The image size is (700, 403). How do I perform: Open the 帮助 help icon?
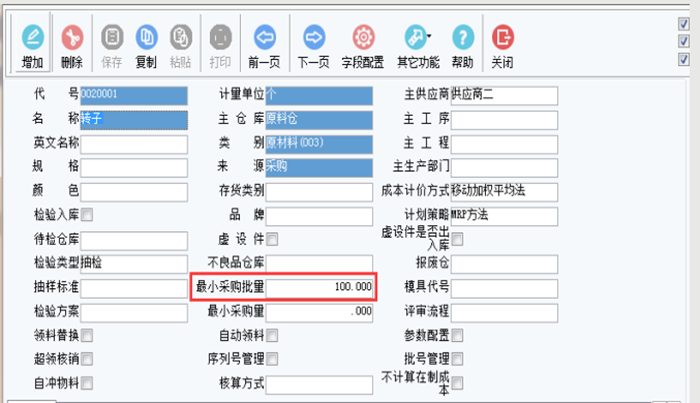tap(462, 46)
